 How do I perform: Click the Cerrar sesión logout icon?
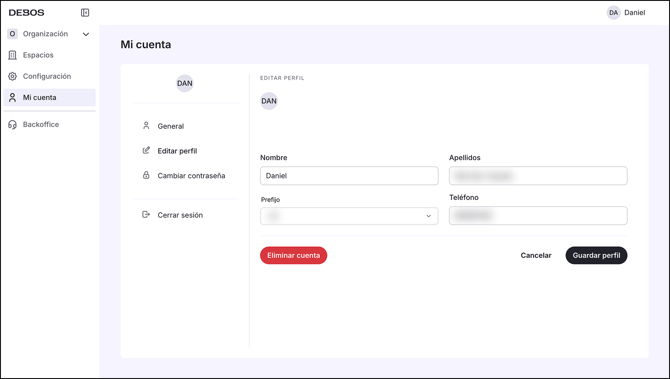coord(146,214)
